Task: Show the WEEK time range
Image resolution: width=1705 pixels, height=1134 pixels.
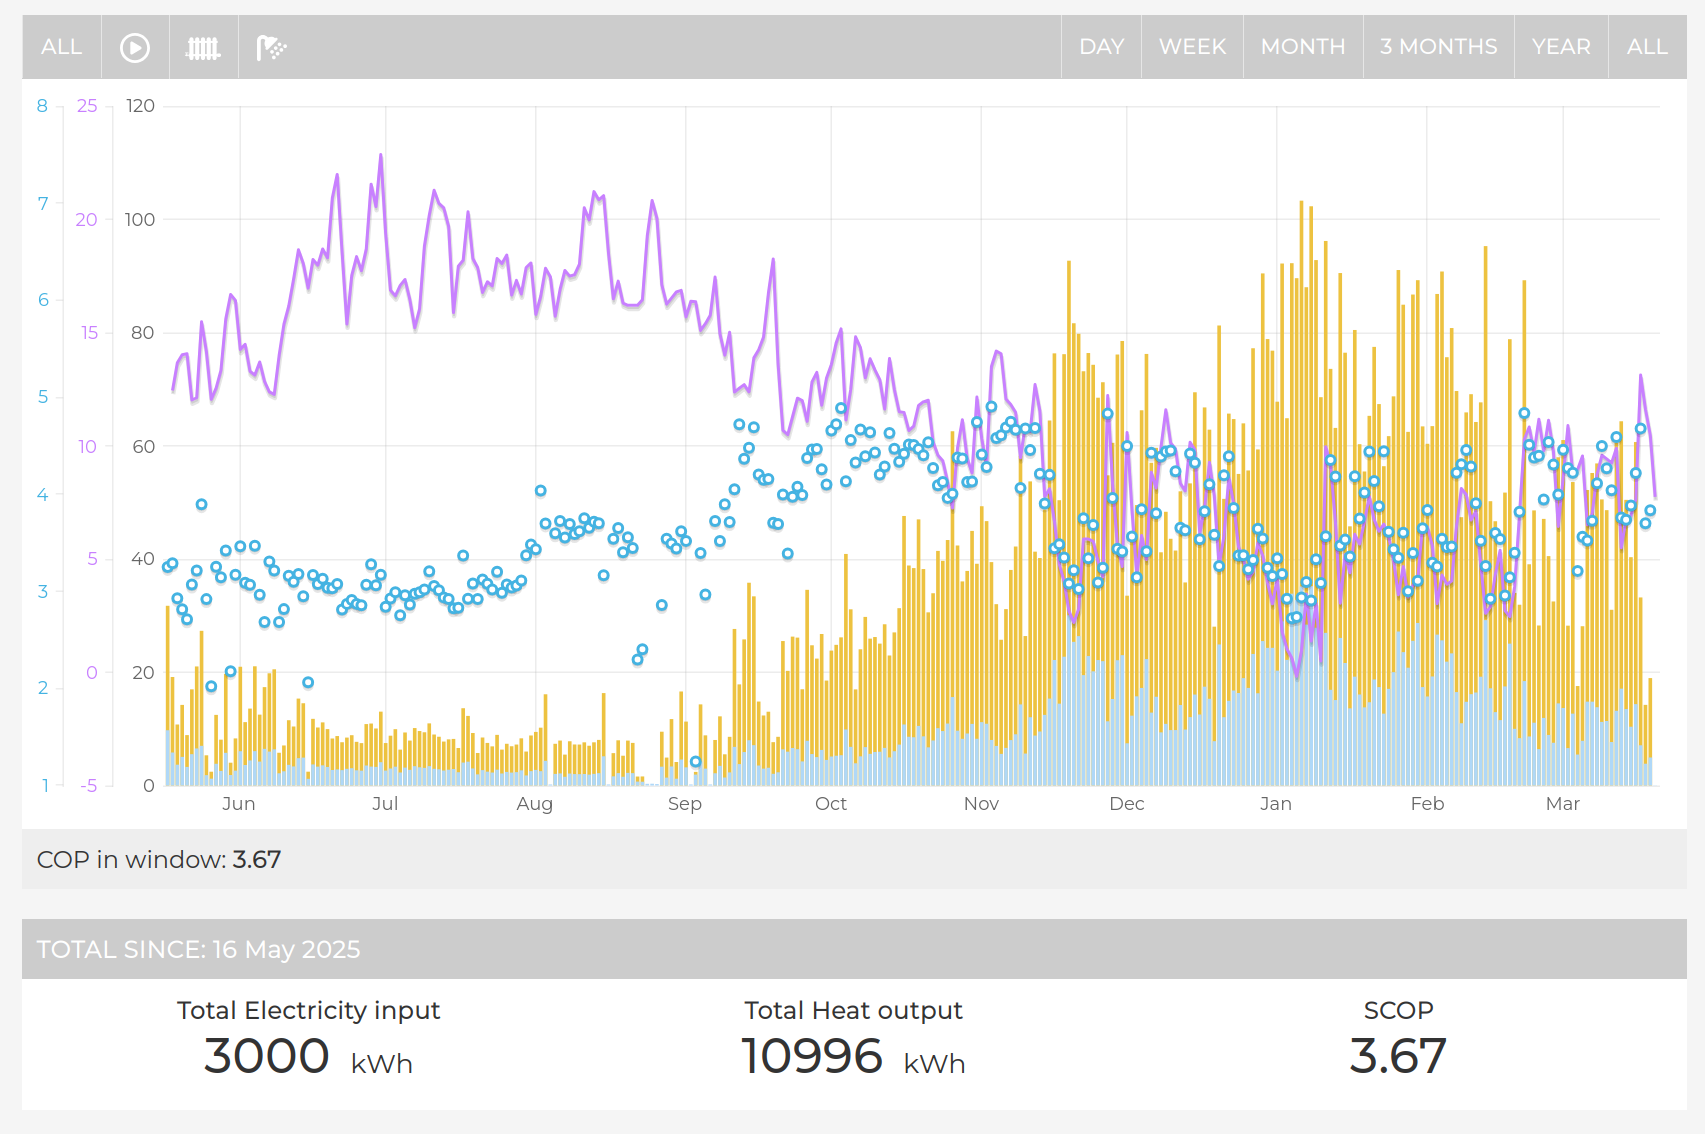Action: pyautogui.click(x=1192, y=47)
